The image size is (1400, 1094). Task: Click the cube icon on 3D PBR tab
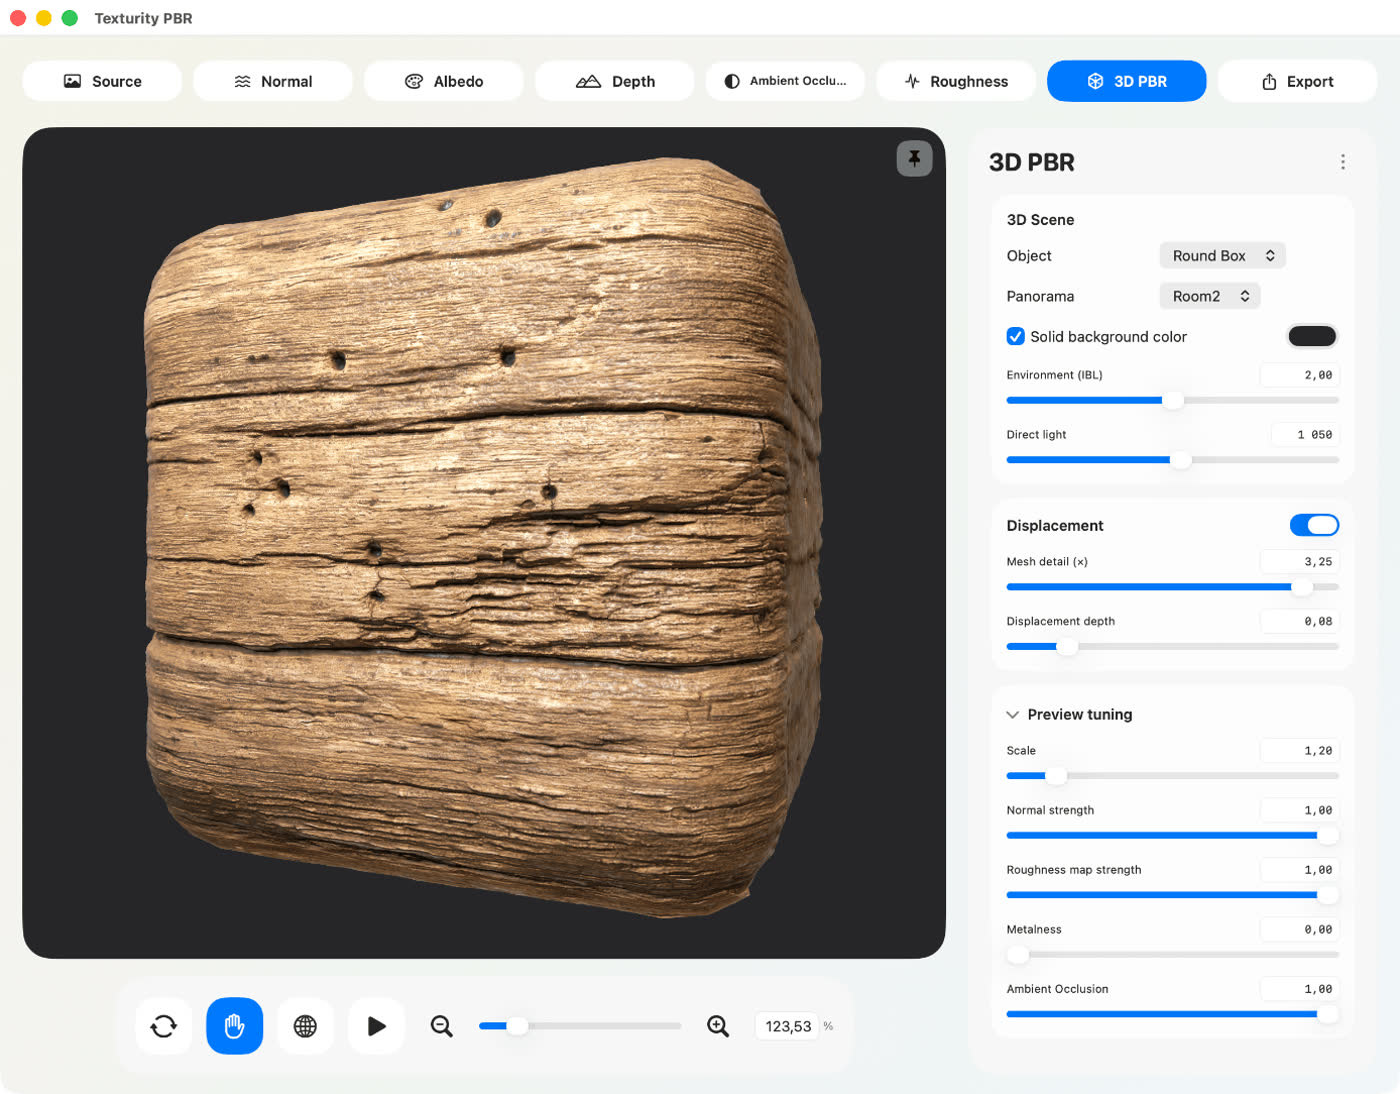pos(1096,81)
